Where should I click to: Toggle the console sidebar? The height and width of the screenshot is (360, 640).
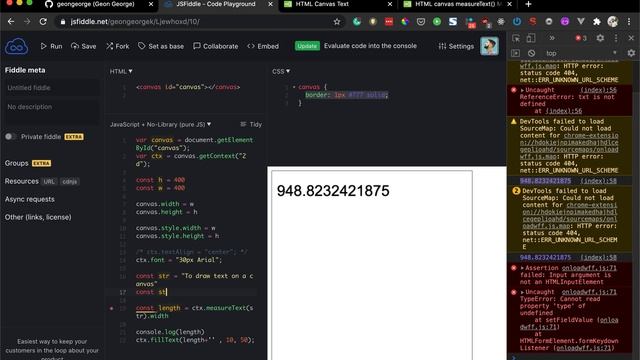coord(516,53)
